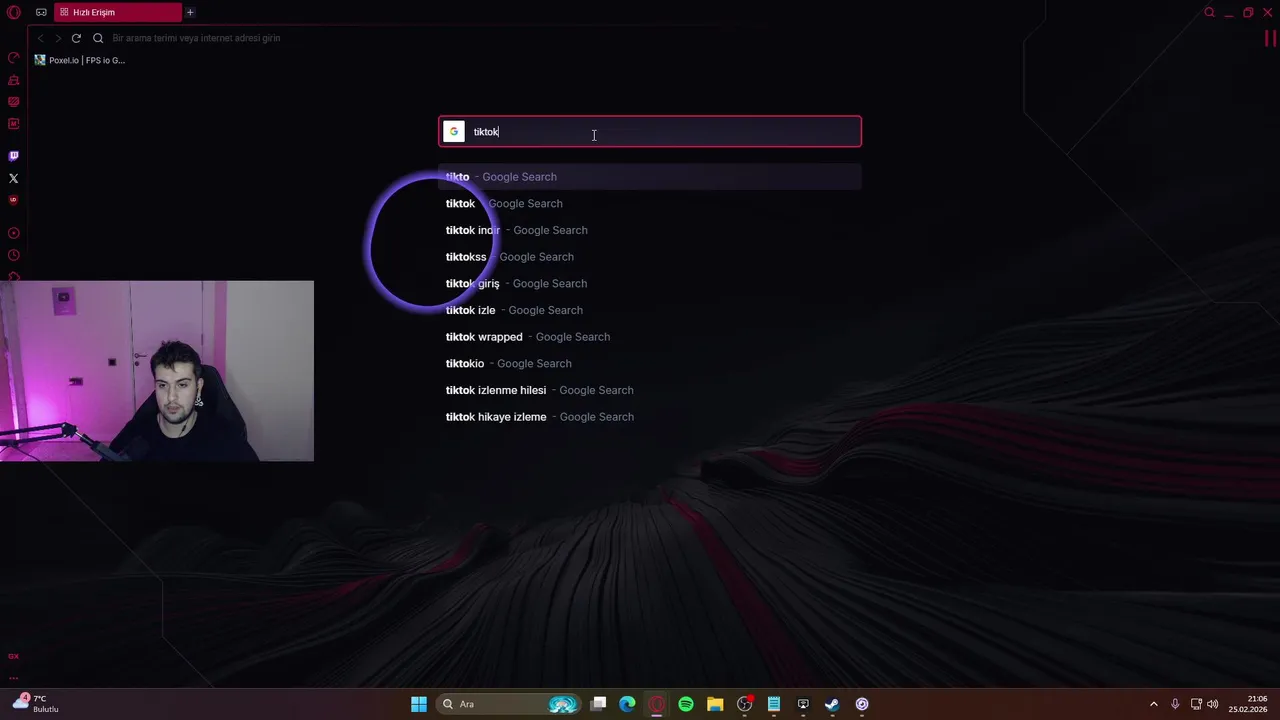
Task: Open File Explorer from the taskbar
Action: pos(715,704)
